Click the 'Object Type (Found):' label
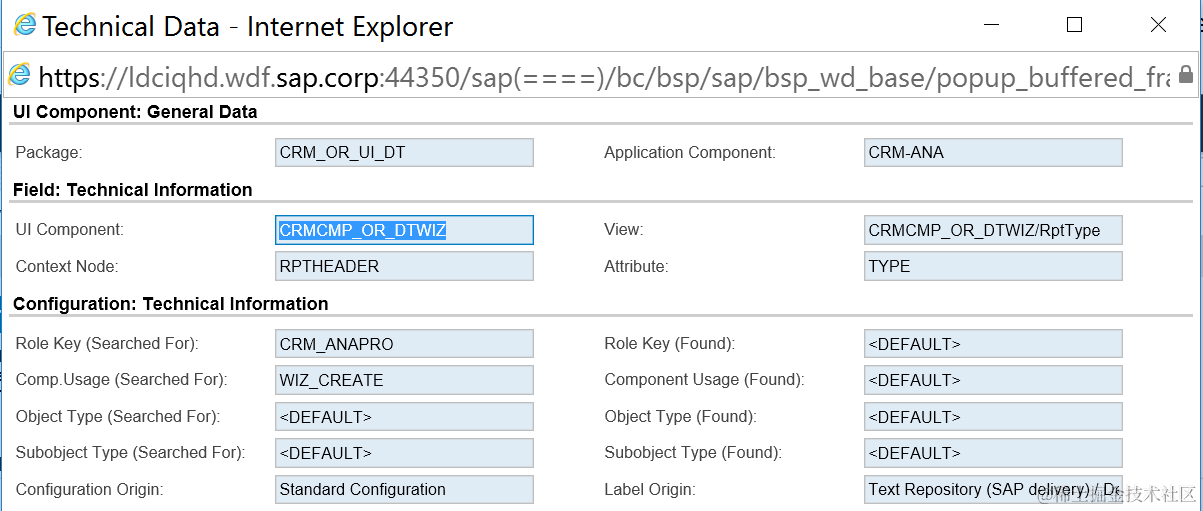The height and width of the screenshot is (511, 1203). pyautogui.click(x=680, y=417)
